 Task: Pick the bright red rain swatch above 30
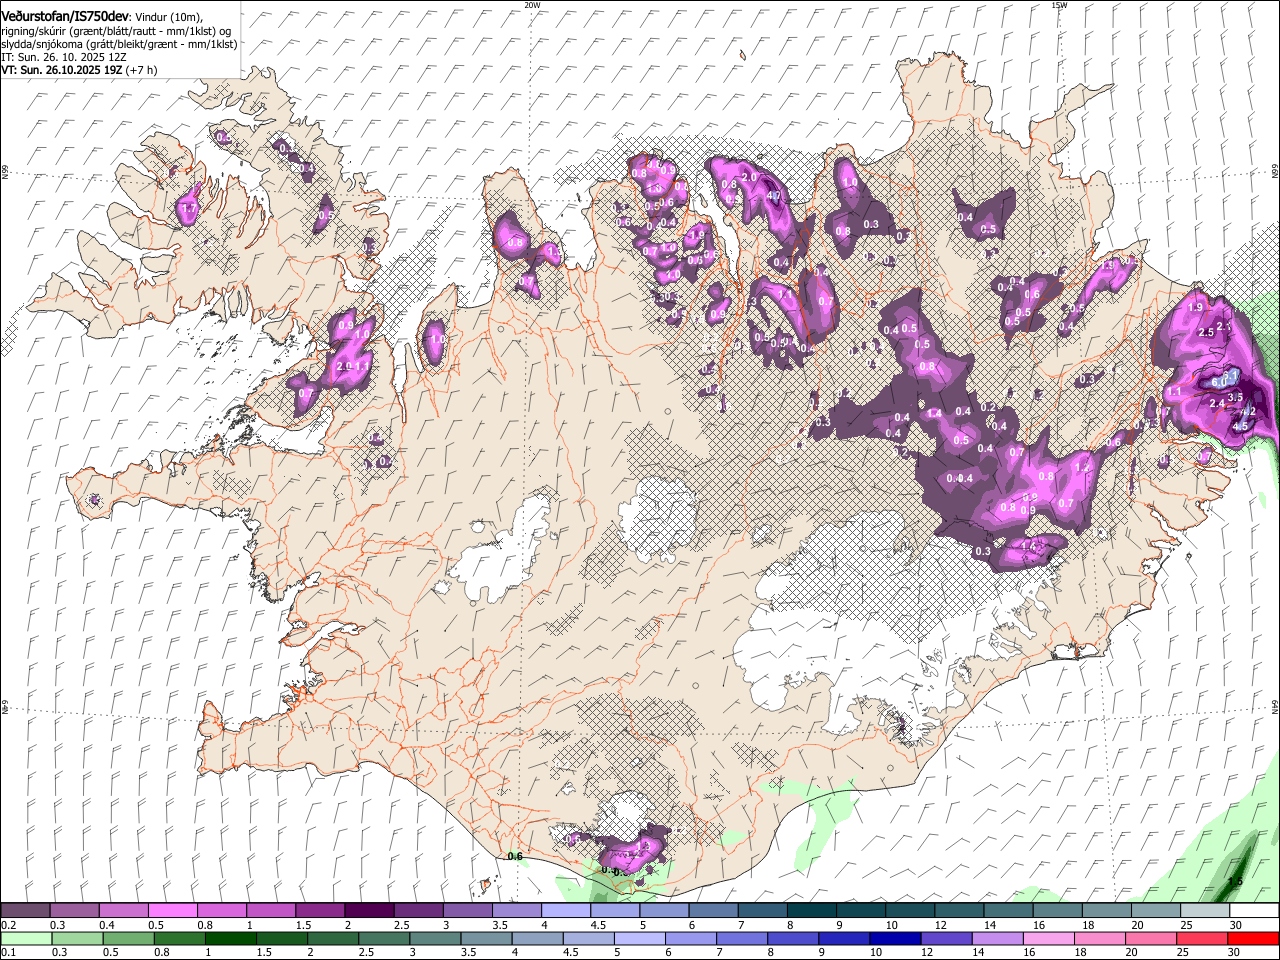[x=1253, y=938]
